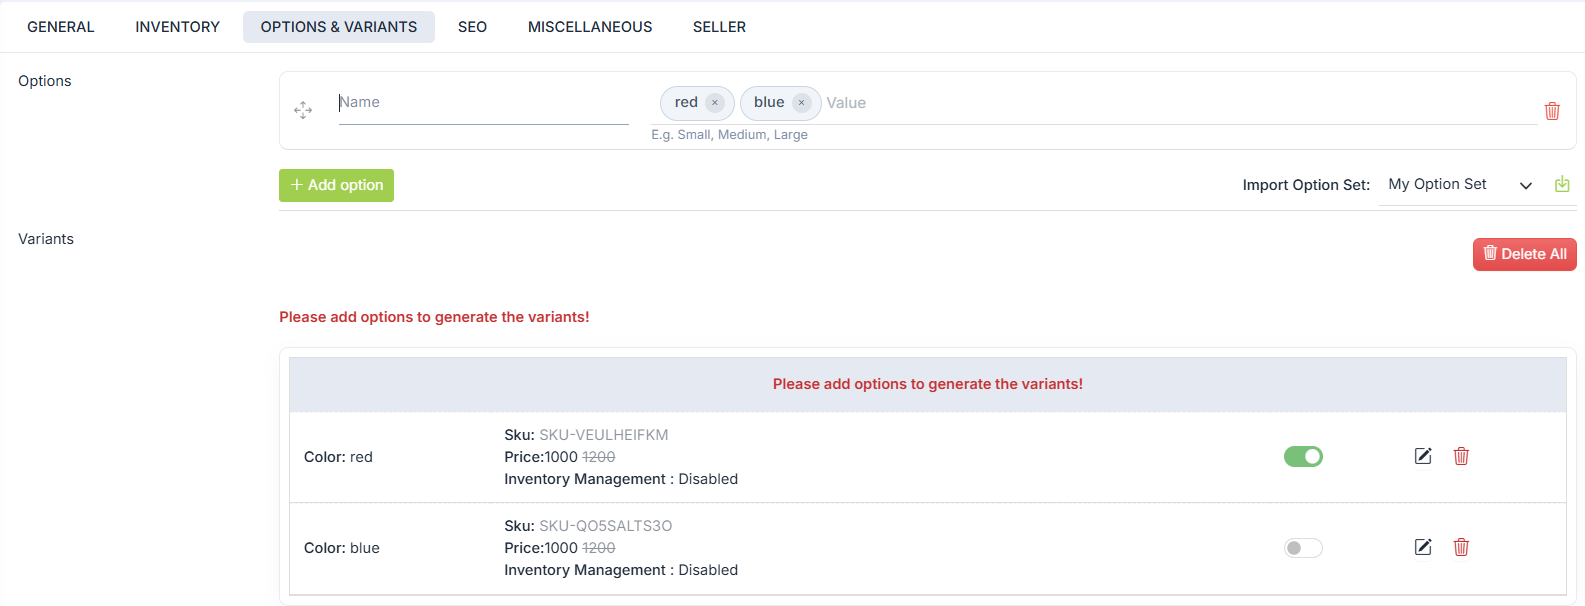Remove the red value chip via its x icon

[714, 102]
